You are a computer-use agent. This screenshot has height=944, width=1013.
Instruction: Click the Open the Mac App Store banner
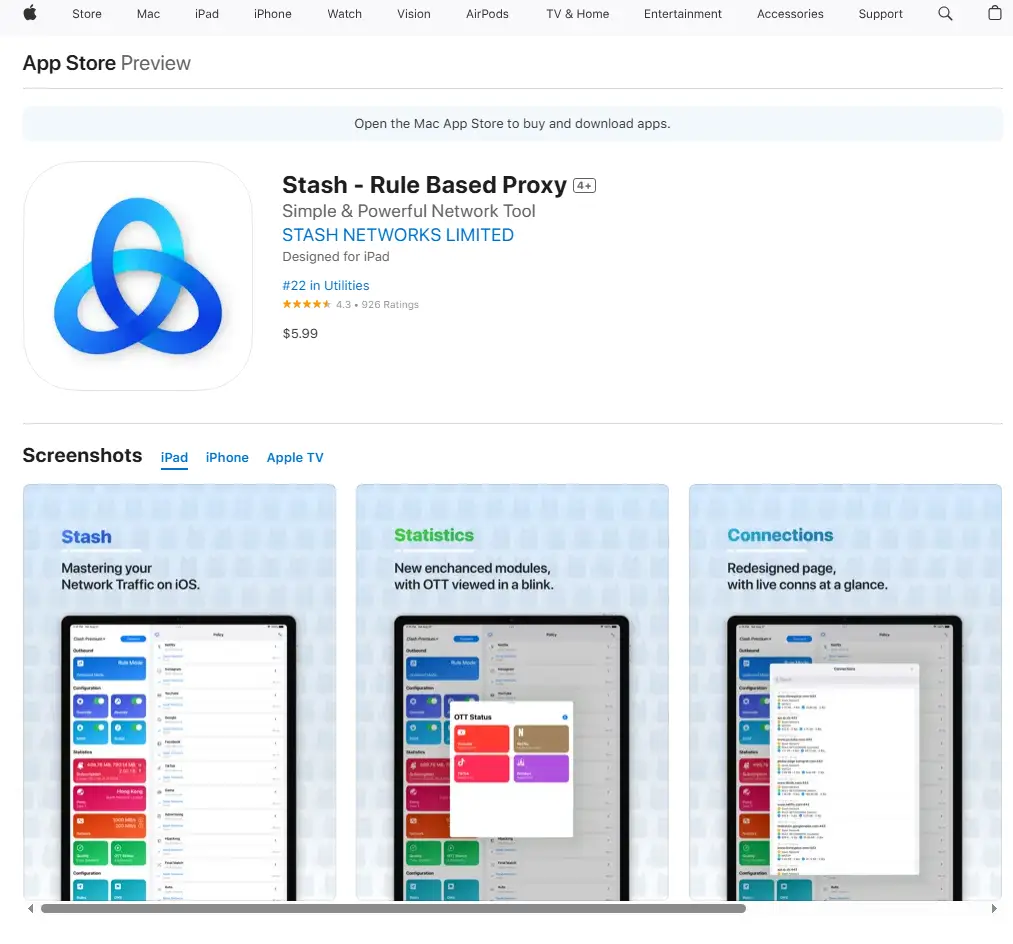pos(512,123)
